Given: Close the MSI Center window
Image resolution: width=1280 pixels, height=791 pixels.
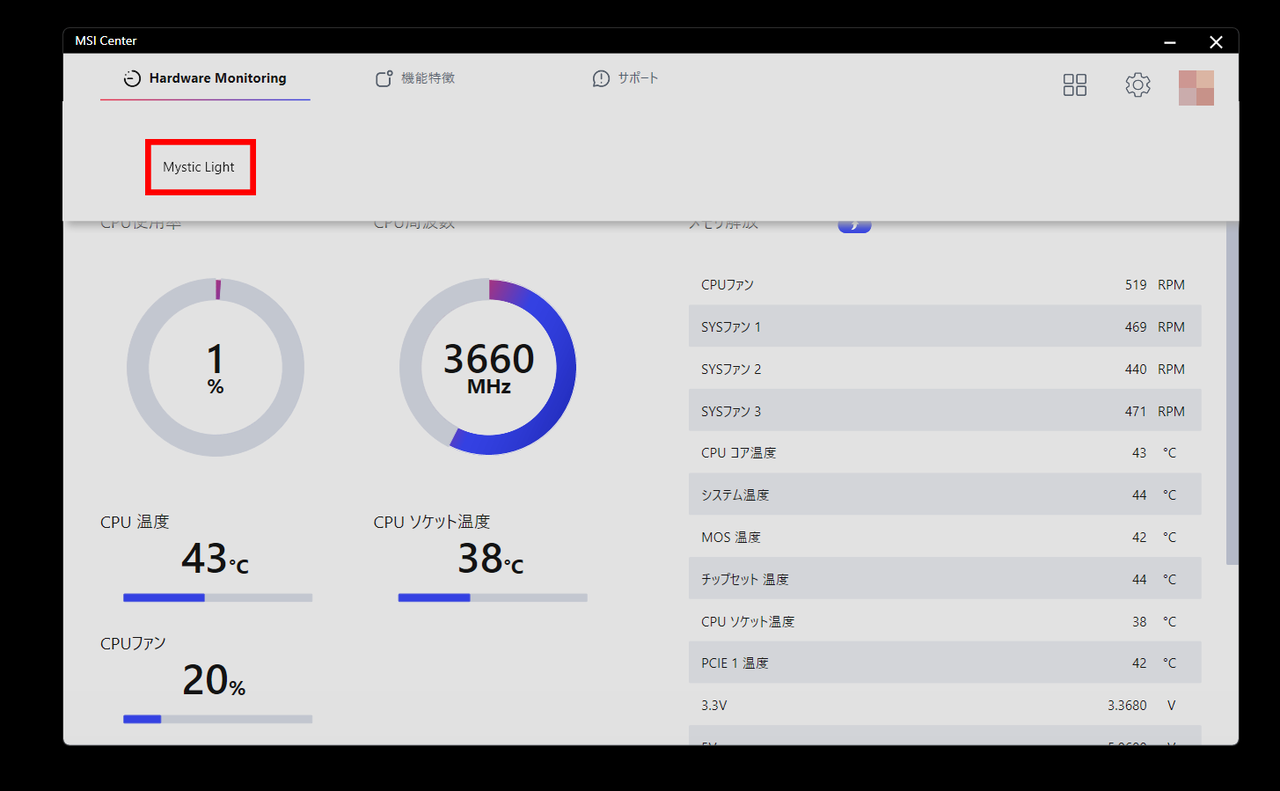Looking at the screenshot, I should [x=1216, y=42].
